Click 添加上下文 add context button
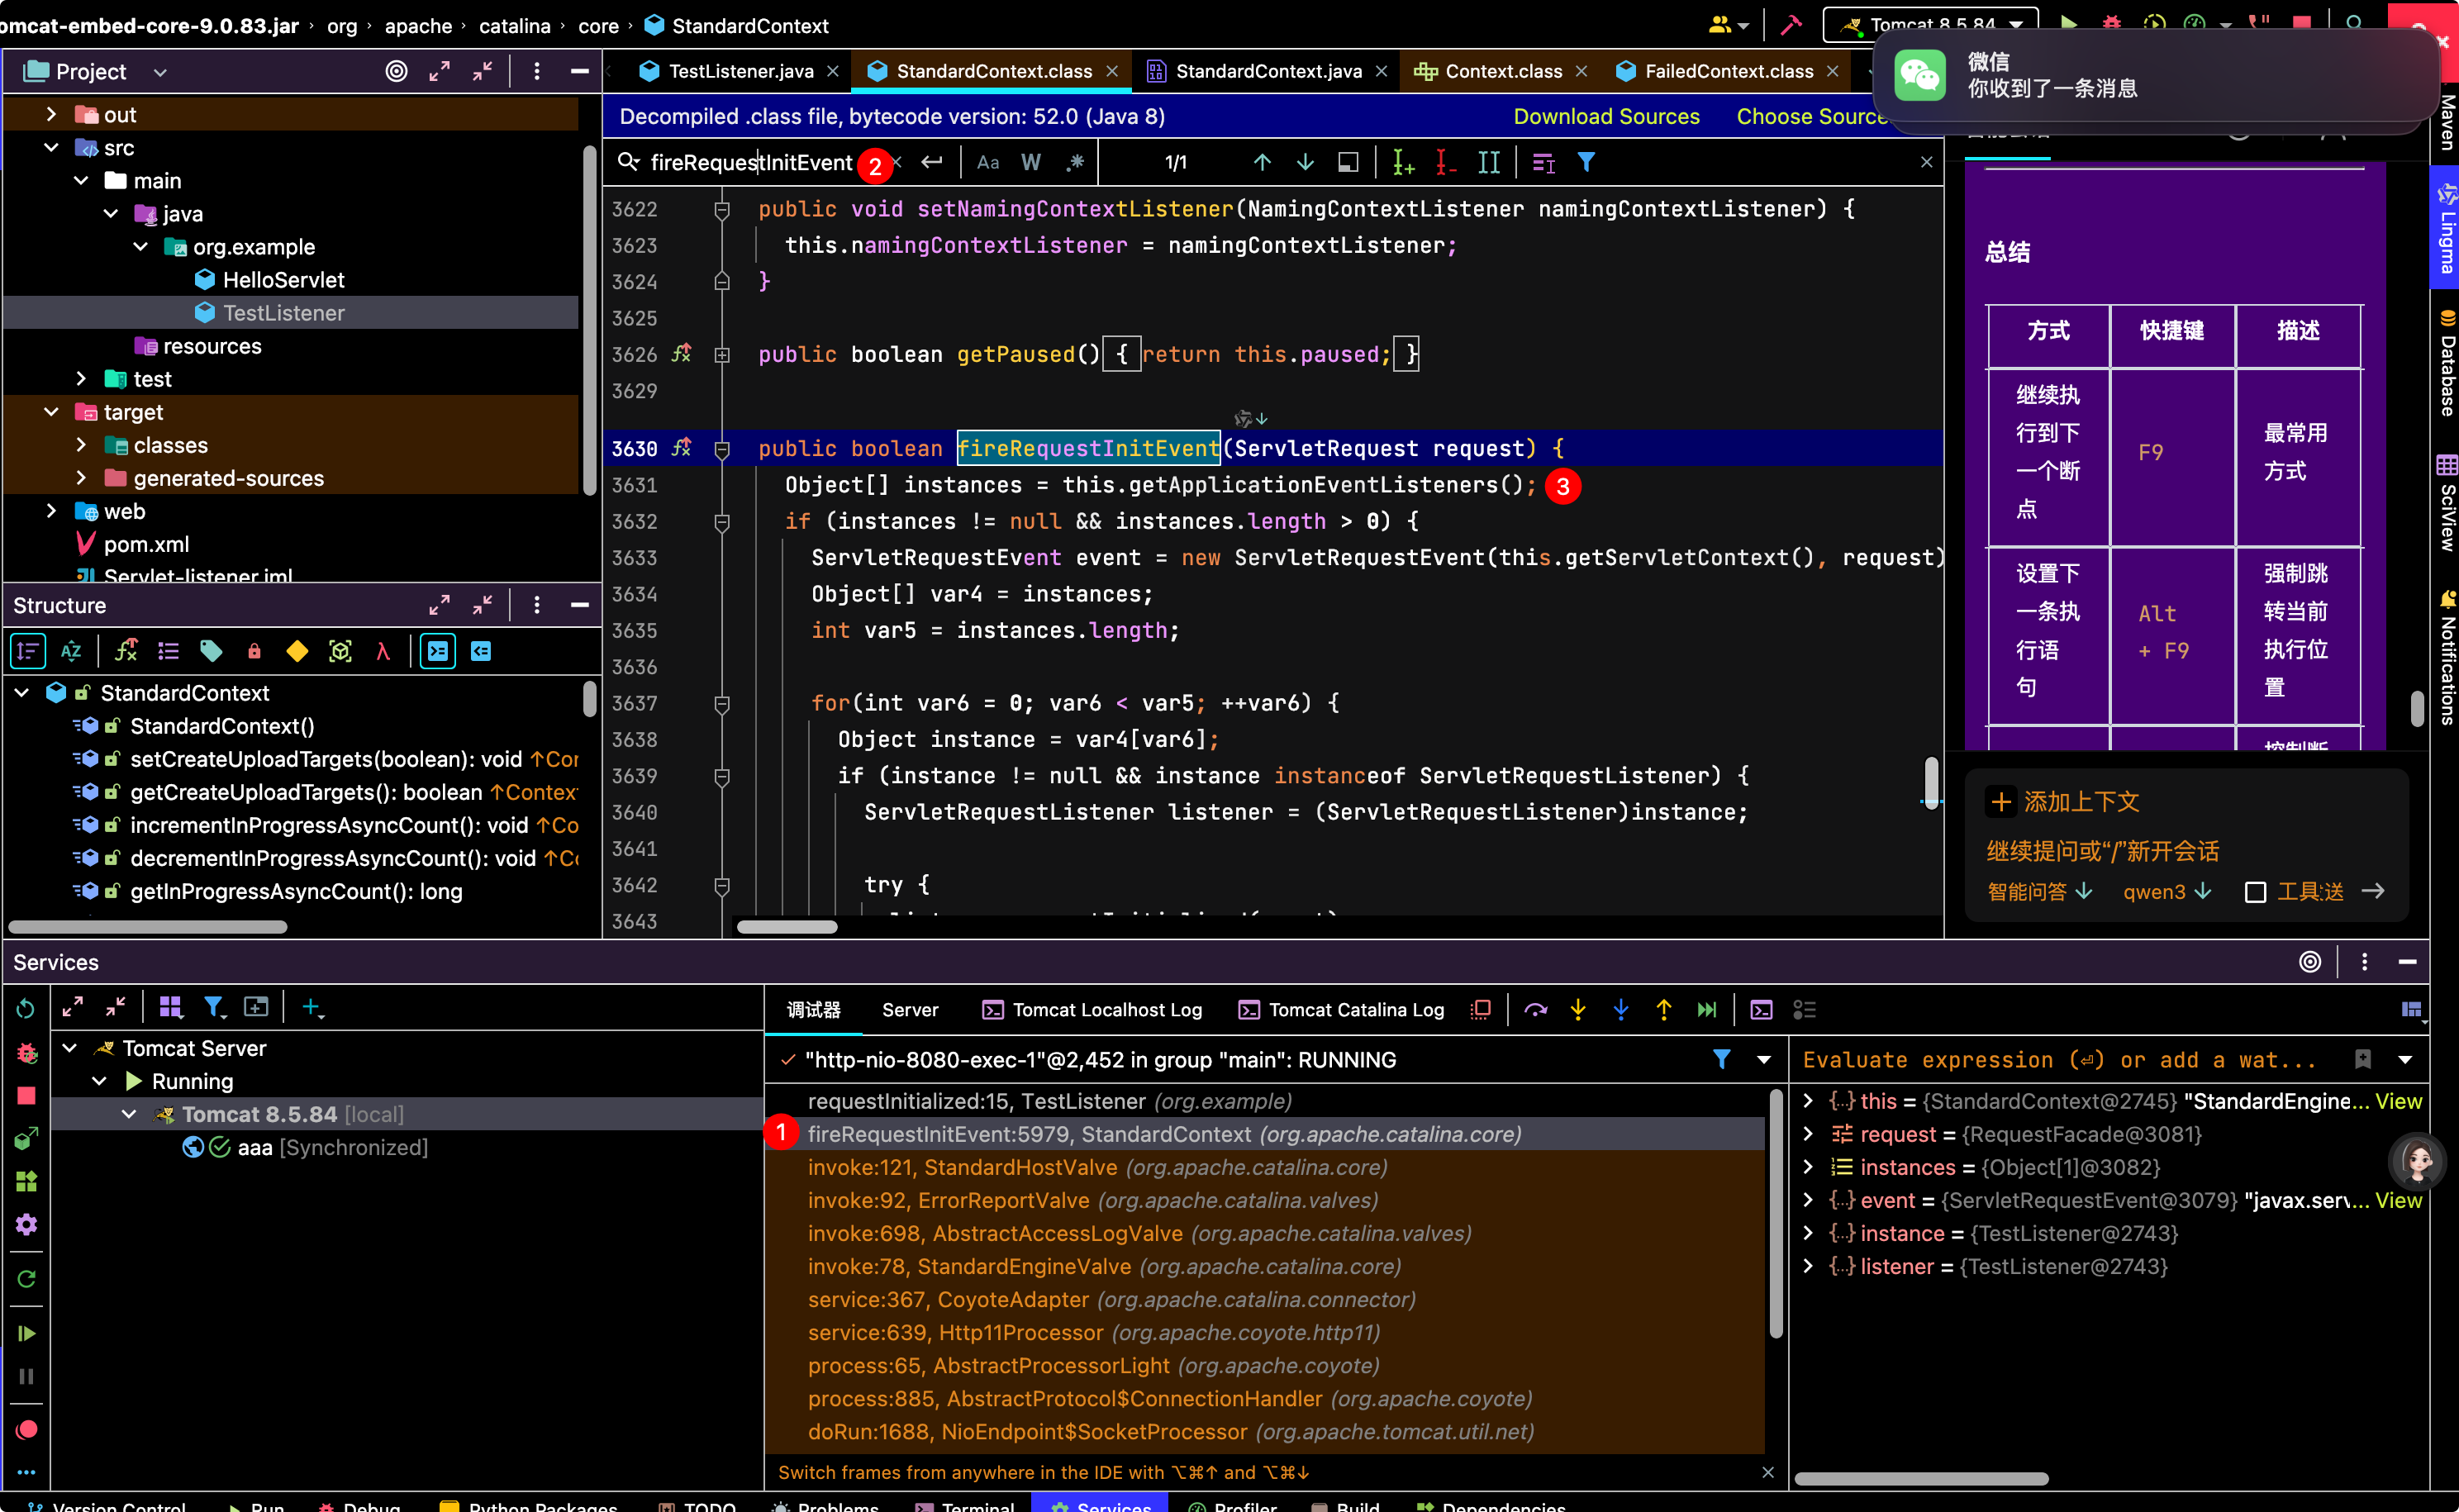This screenshot has width=2459, height=1512. pos(2065,801)
